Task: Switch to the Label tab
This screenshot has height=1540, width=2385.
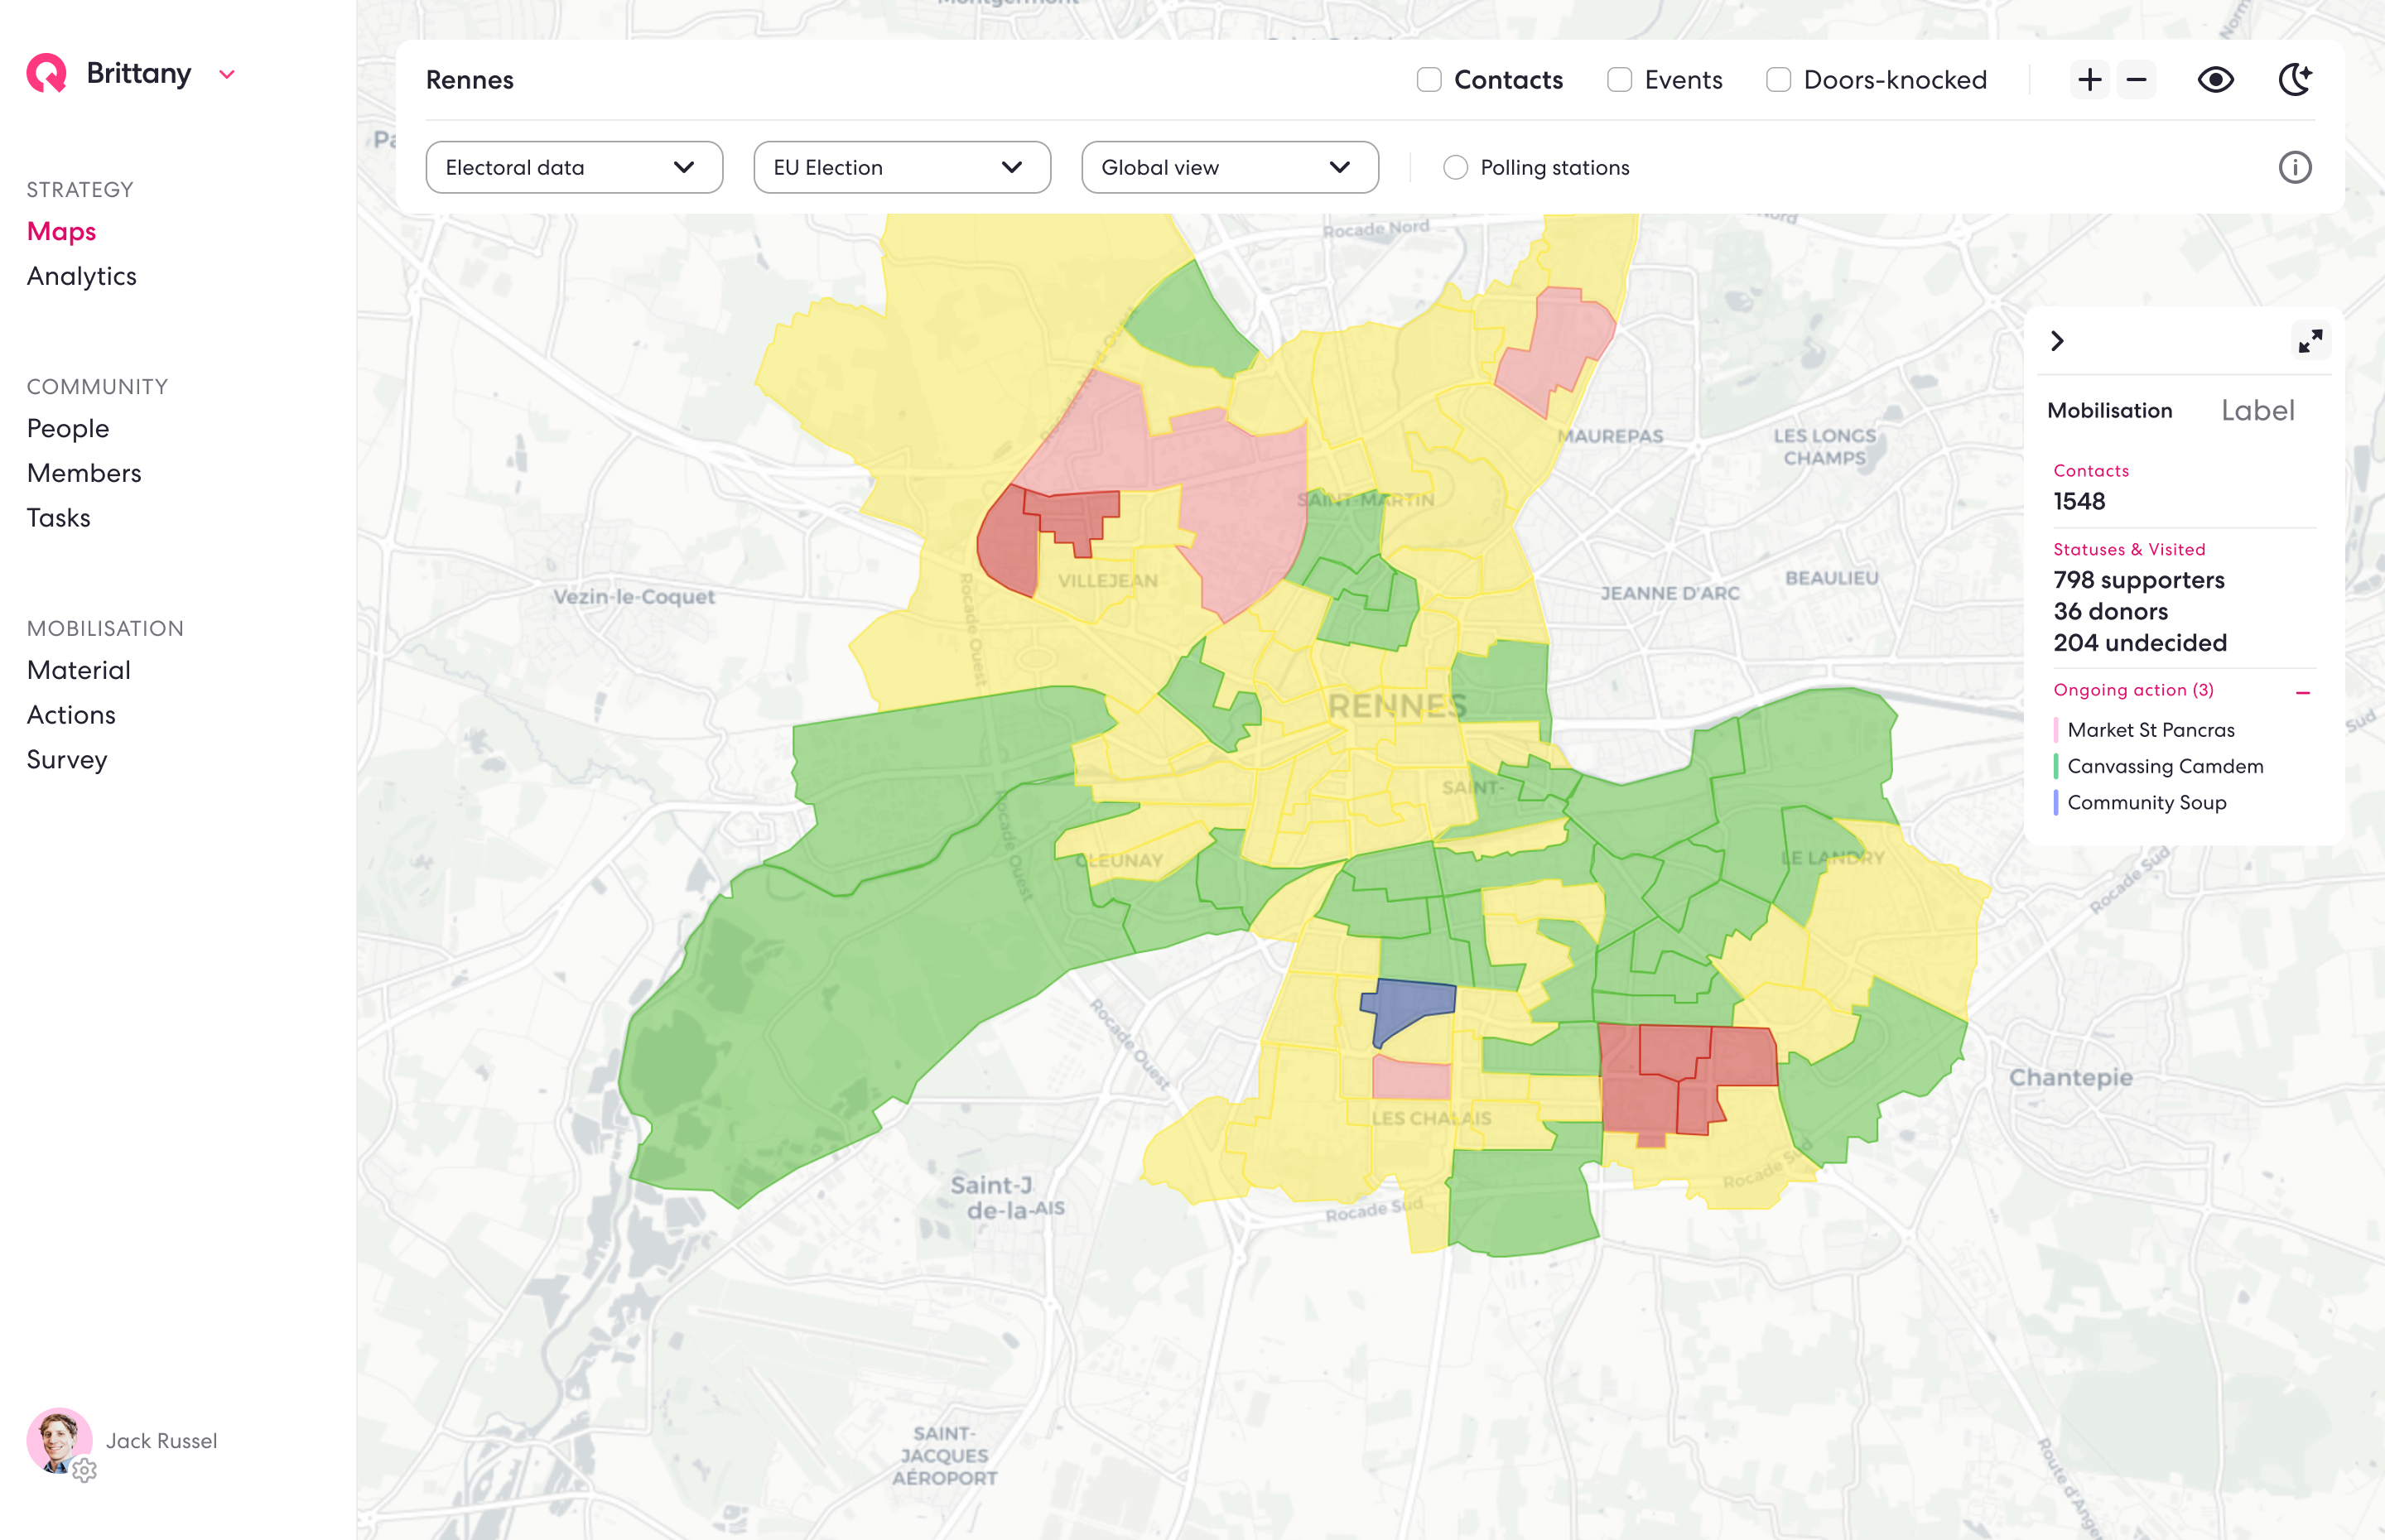Action: tap(2257, 411)
